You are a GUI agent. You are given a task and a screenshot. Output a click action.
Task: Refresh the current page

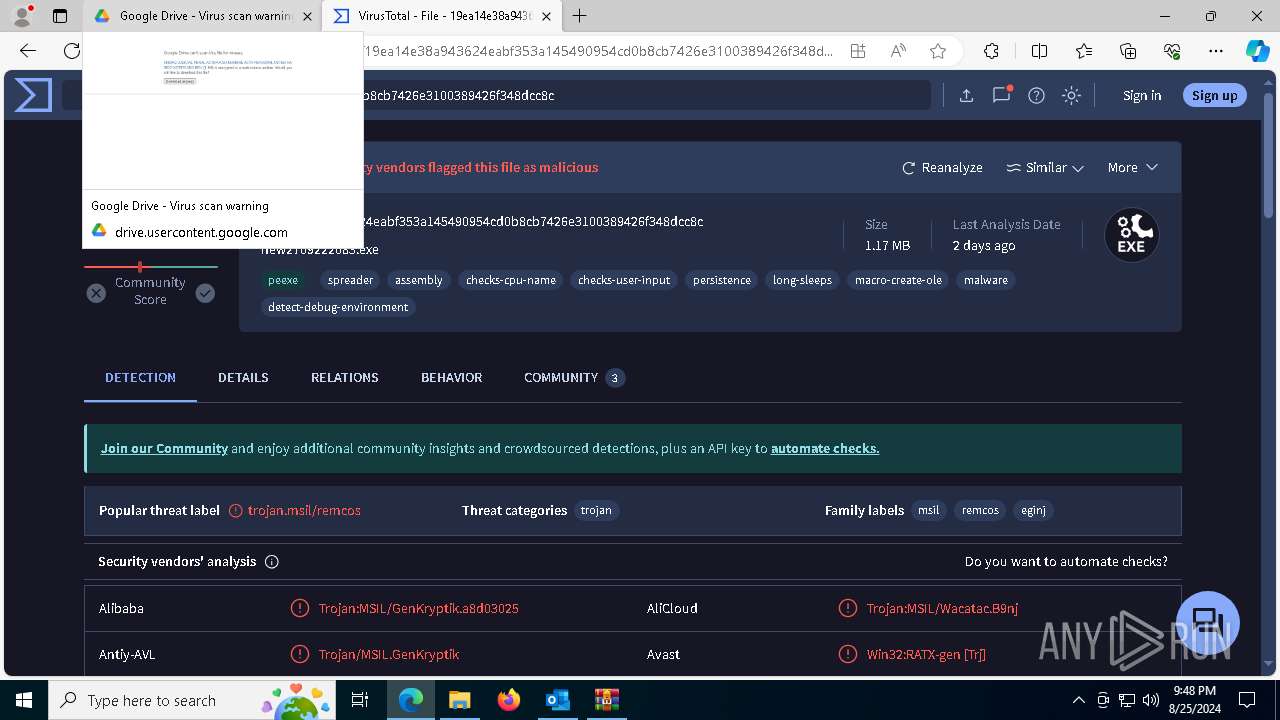click(x=71, y=51)
